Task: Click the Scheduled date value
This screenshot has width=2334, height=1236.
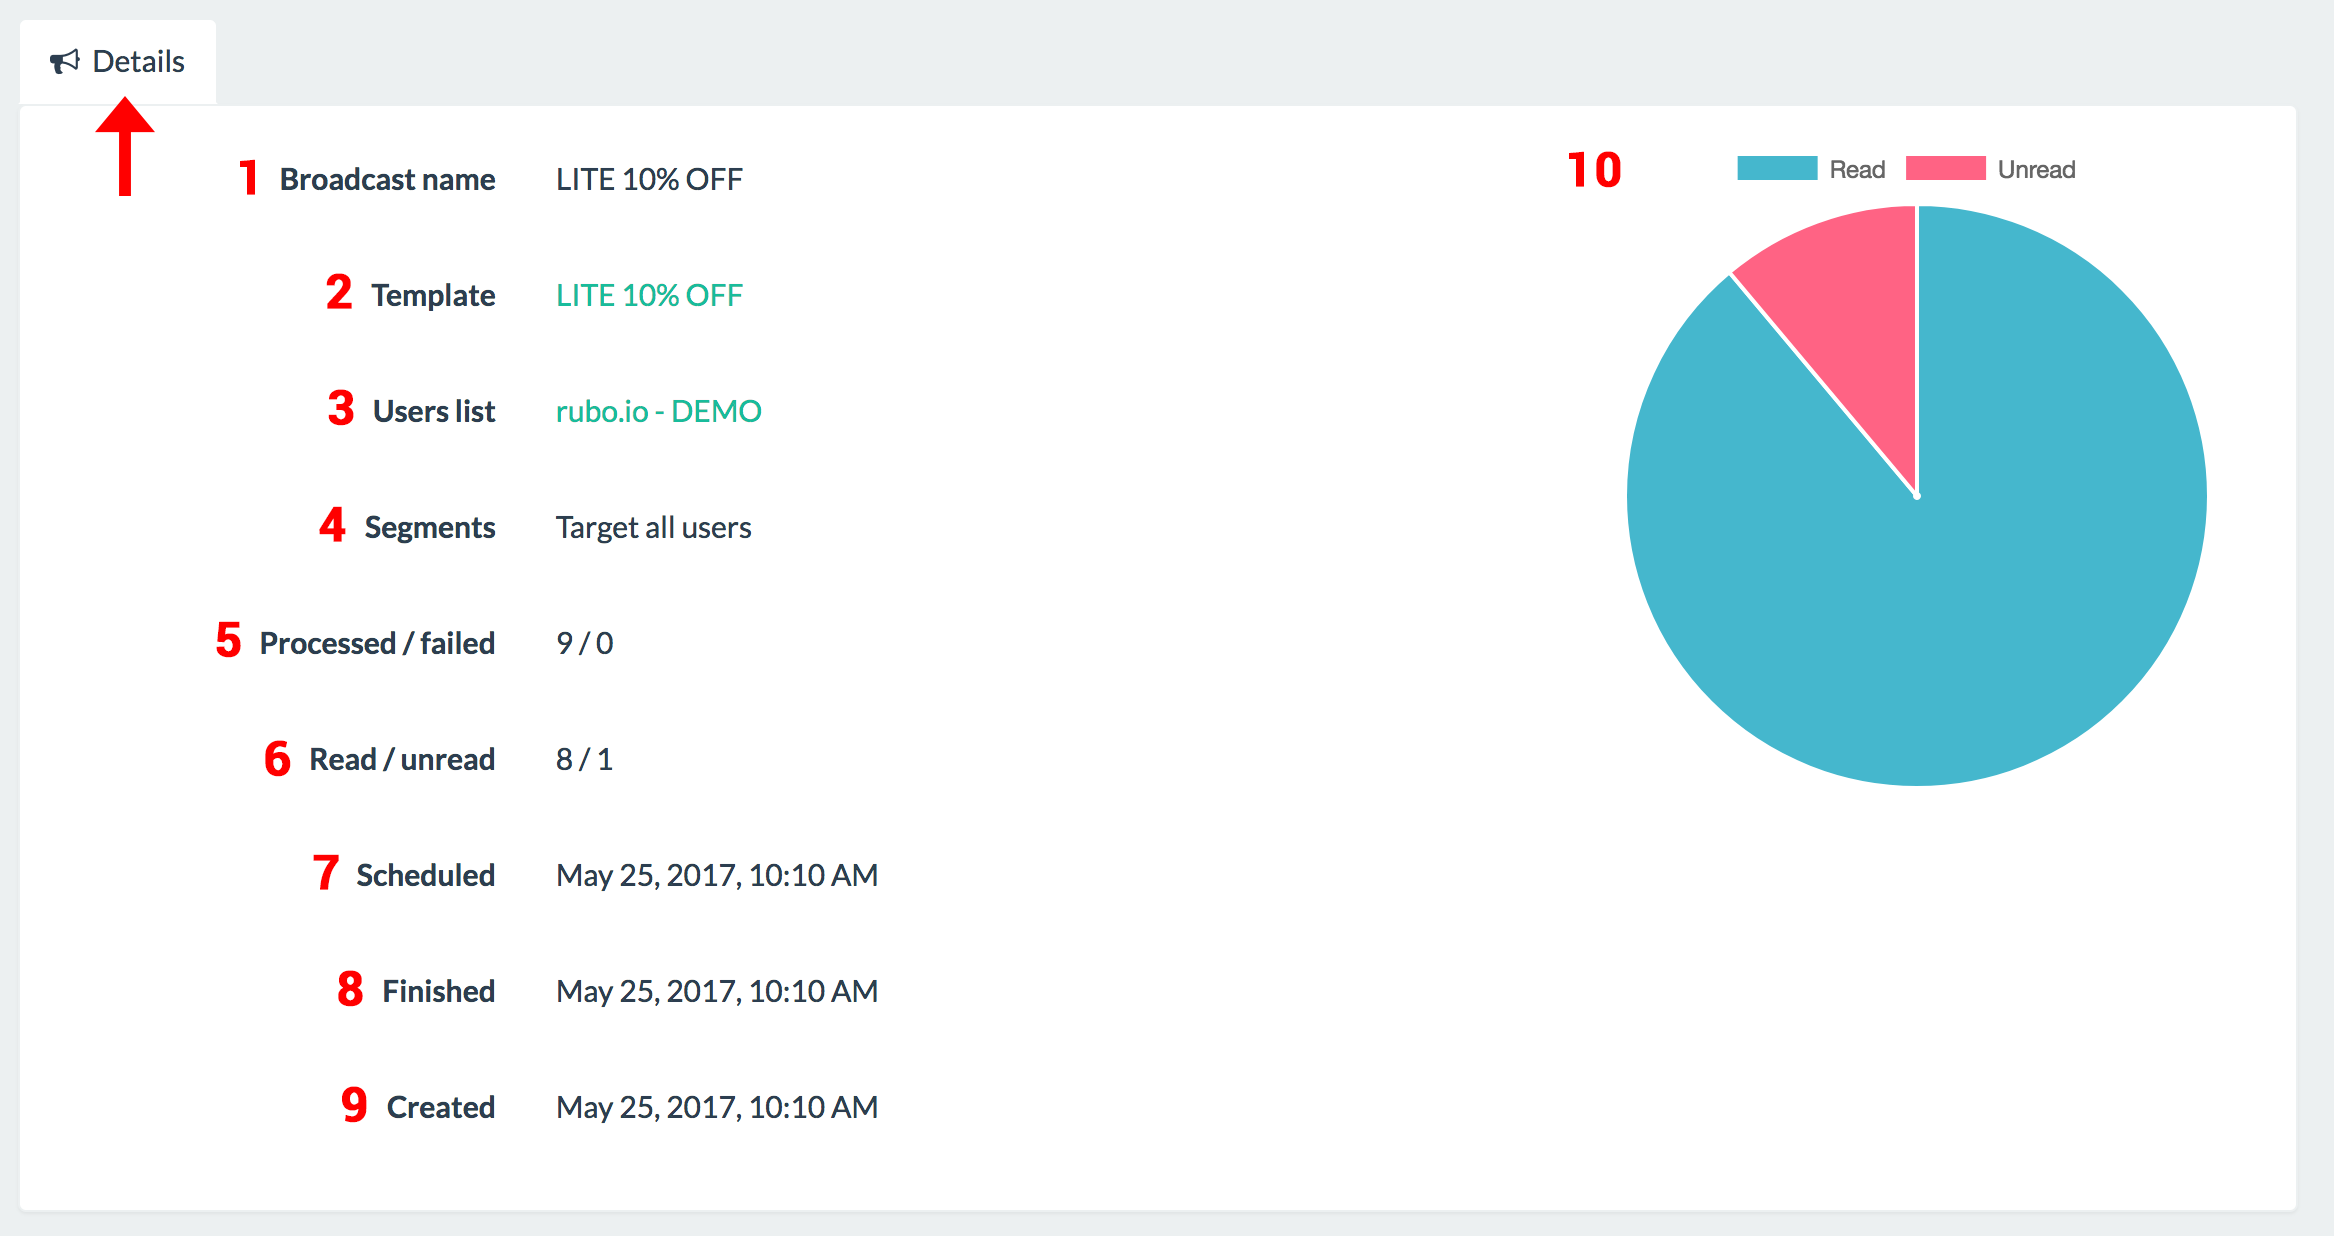Action: coord(716,875)
